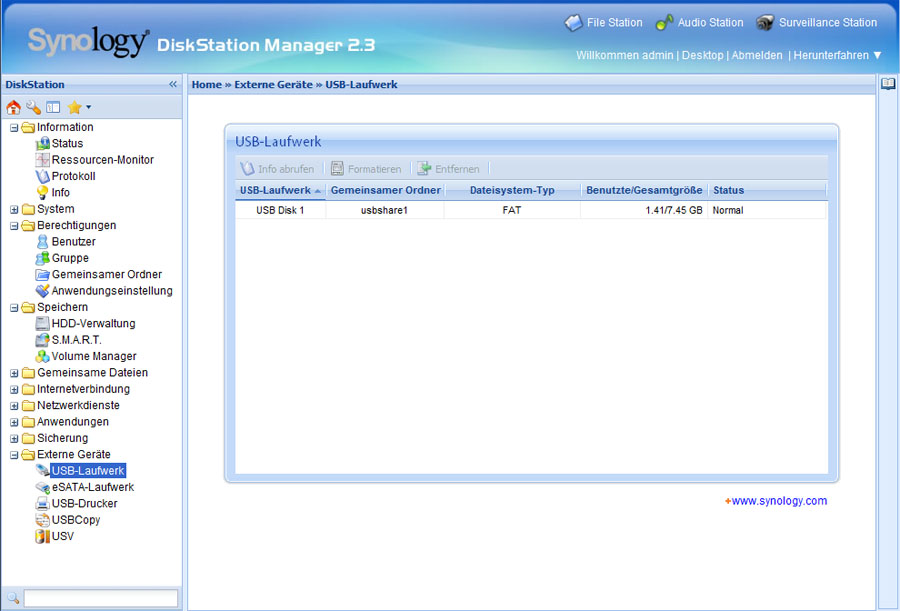This screenshot has width=900, height=611.
Task: Click Abmelden to log out
Action: pyautogui.click(x=757, y=56)
